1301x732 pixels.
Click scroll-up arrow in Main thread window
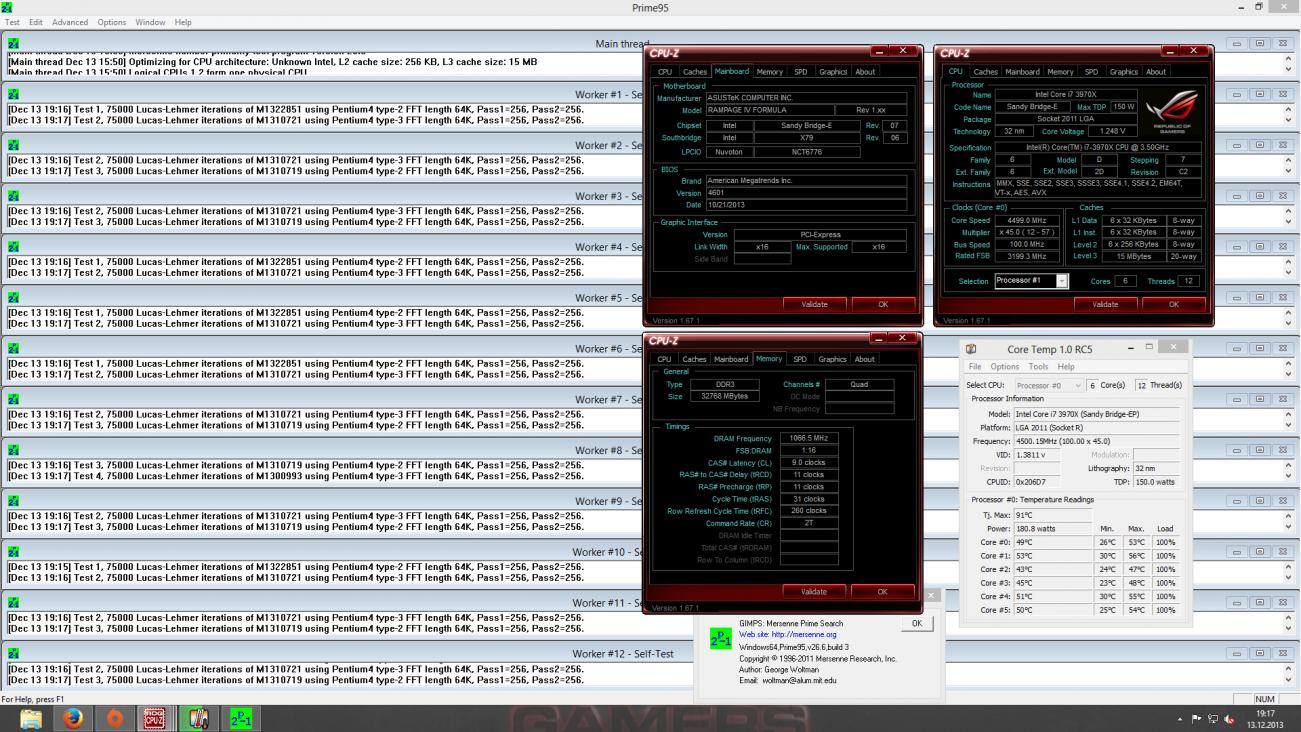pyautogui.click(x=1288, y=59)
